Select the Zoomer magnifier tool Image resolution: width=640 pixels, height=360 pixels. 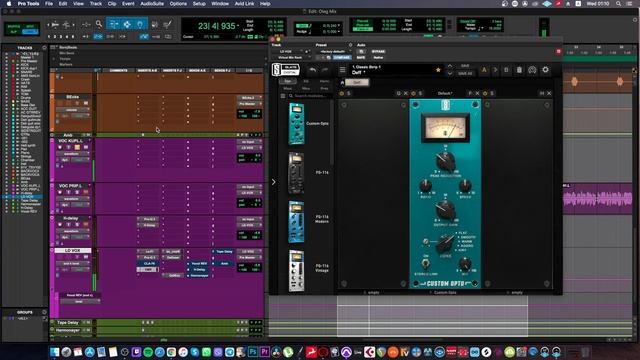coord(99,24)
